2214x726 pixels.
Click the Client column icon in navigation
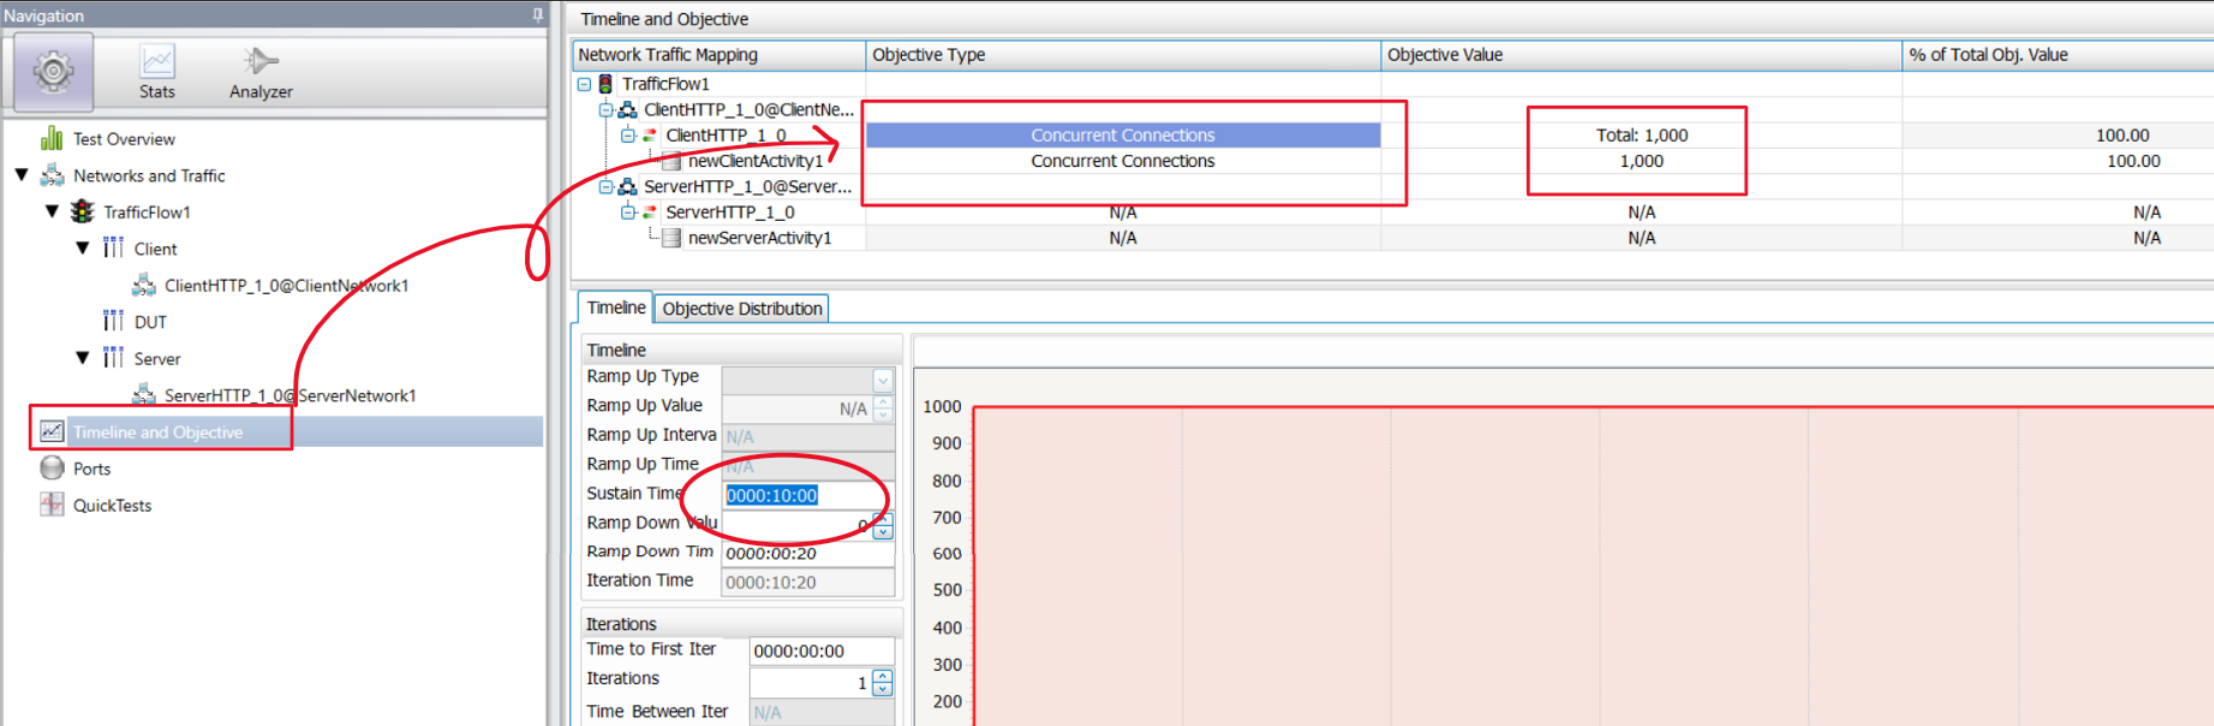tap(113, 248)
